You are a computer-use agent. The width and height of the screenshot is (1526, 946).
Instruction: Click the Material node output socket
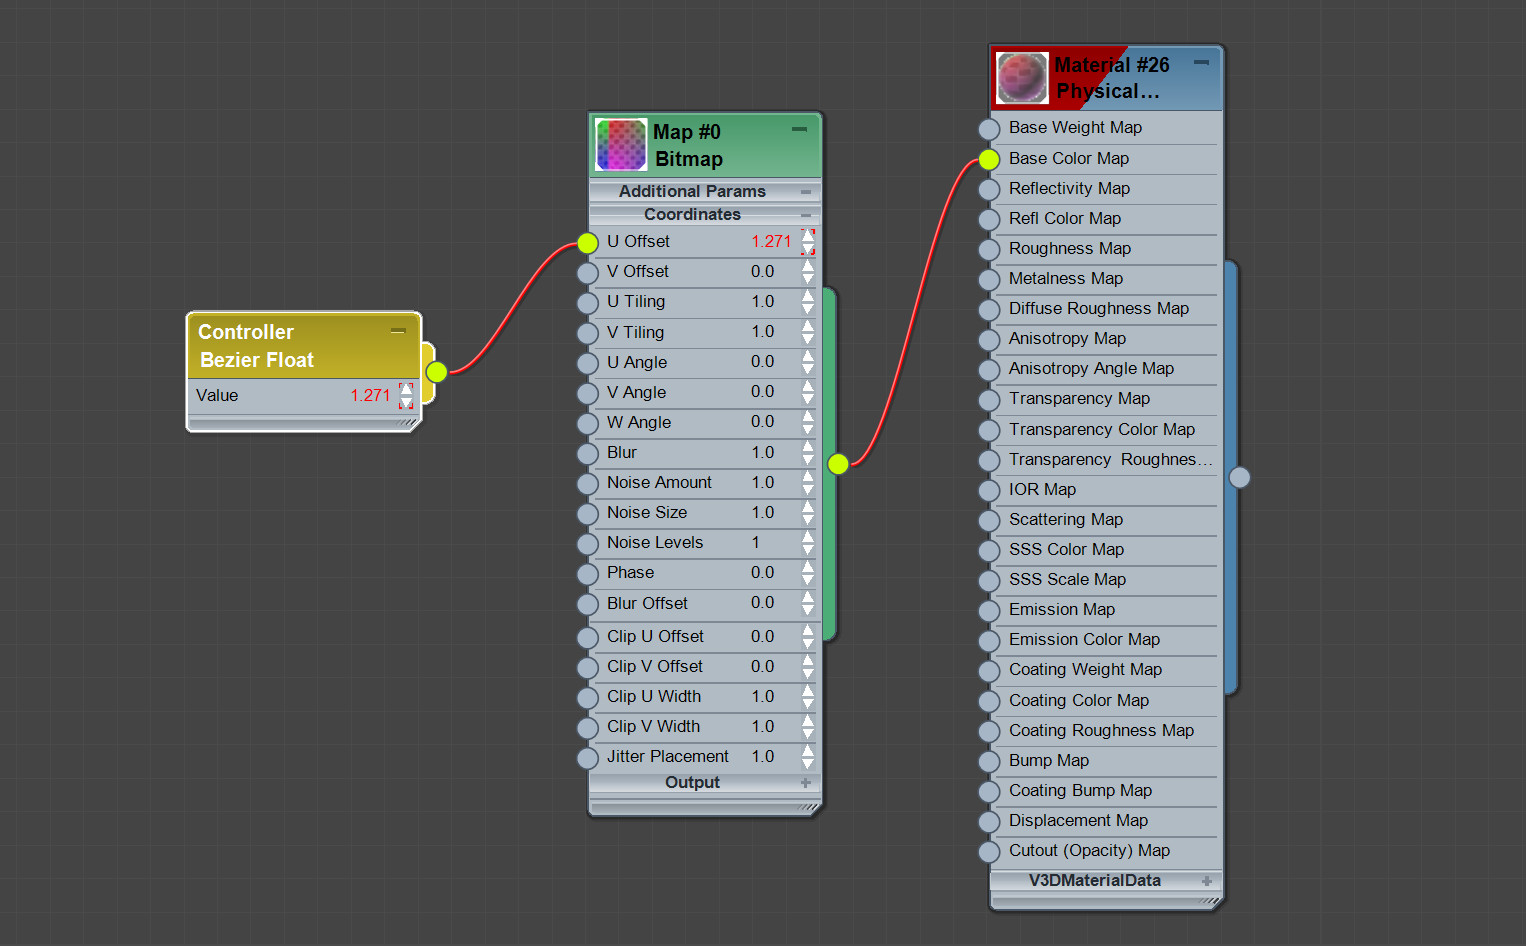1240,477
